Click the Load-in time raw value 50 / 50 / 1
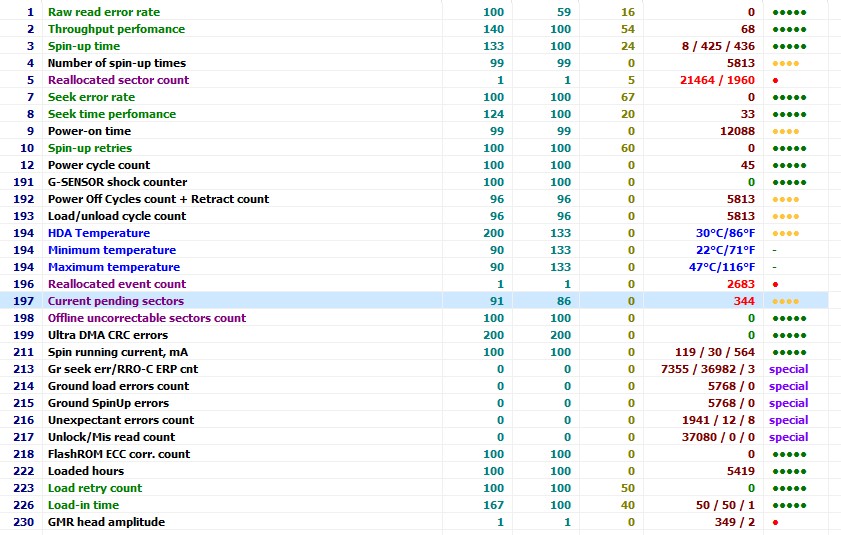The width and height of the screenshot is (841, 535). [x=725, y=505]
